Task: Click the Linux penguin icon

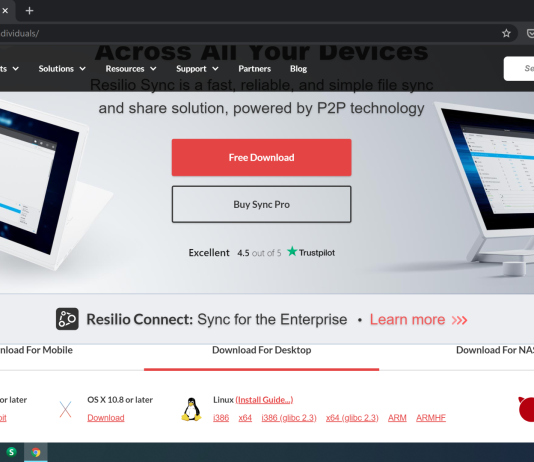Action: click(x=191, y=409)
